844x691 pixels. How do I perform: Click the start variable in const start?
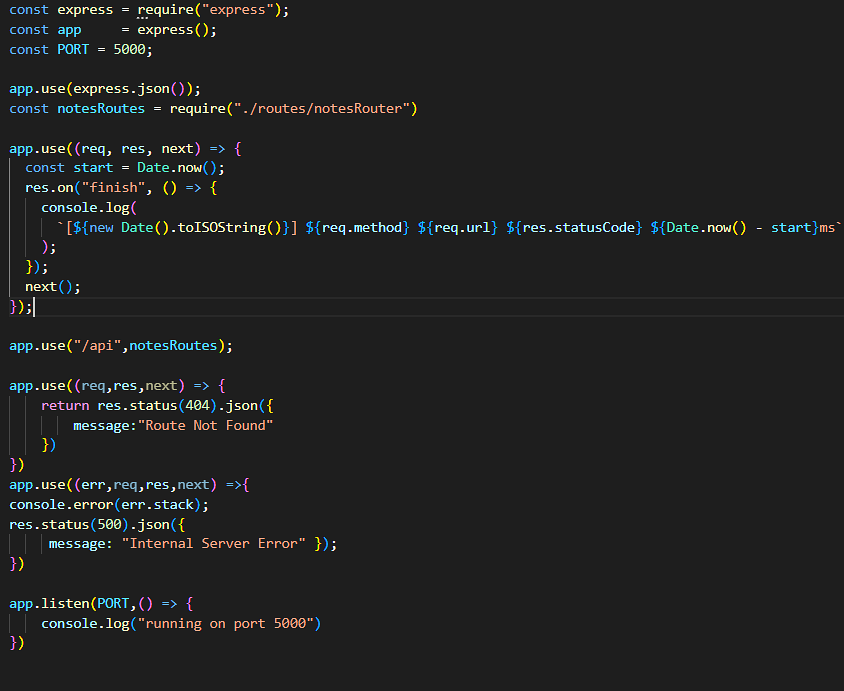coord(93,168)
